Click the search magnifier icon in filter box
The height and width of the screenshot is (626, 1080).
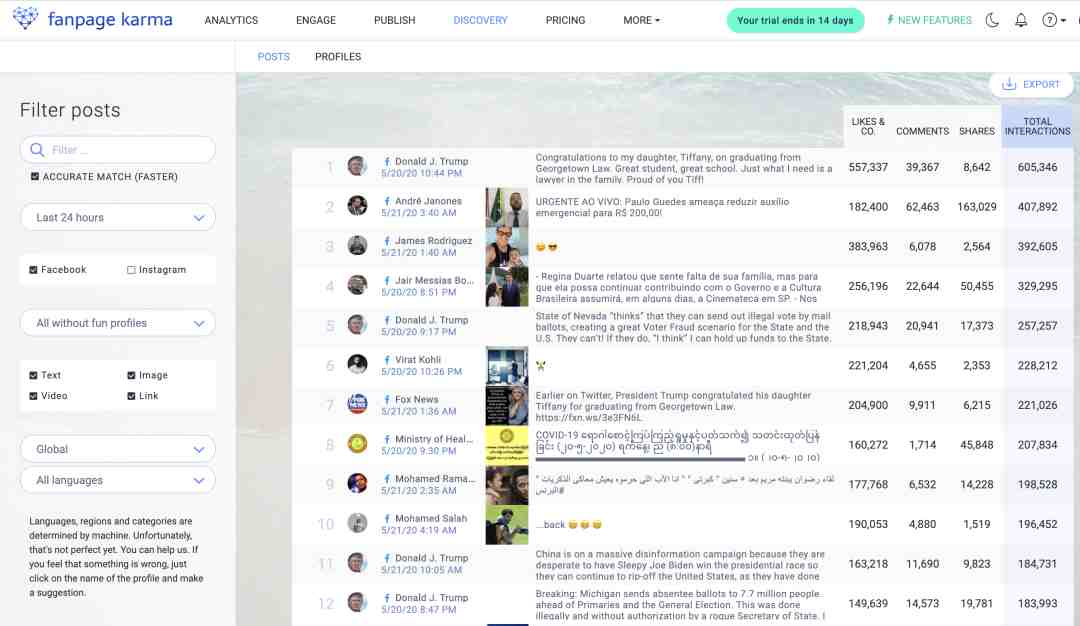point(37,149)
